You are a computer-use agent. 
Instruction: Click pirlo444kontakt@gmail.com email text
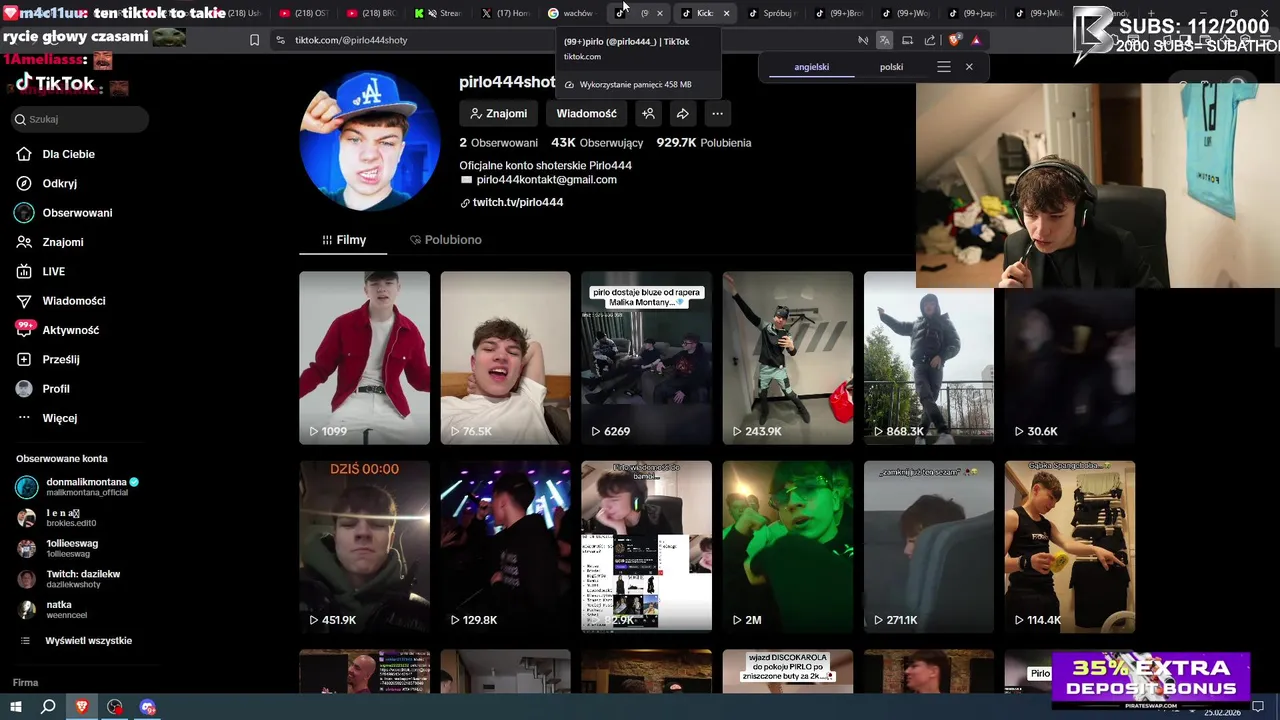(546, 180)
